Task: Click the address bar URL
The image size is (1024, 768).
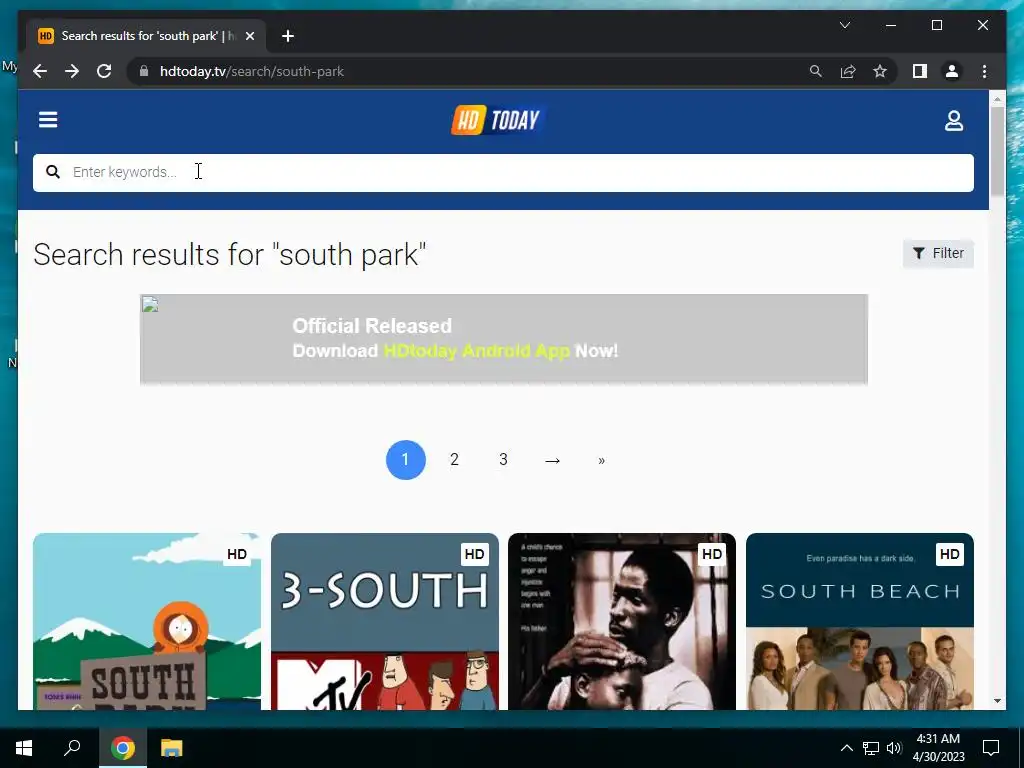Action: 251,71
